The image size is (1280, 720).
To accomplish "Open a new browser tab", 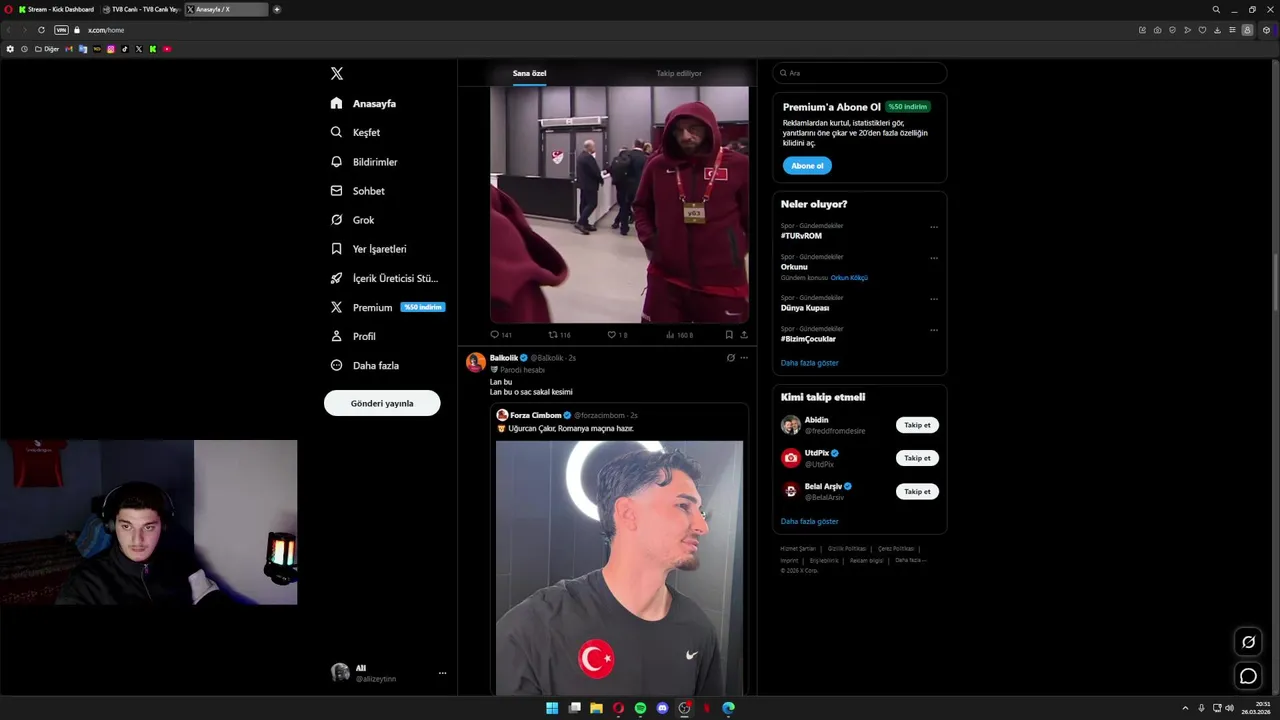I will [277, 9].
